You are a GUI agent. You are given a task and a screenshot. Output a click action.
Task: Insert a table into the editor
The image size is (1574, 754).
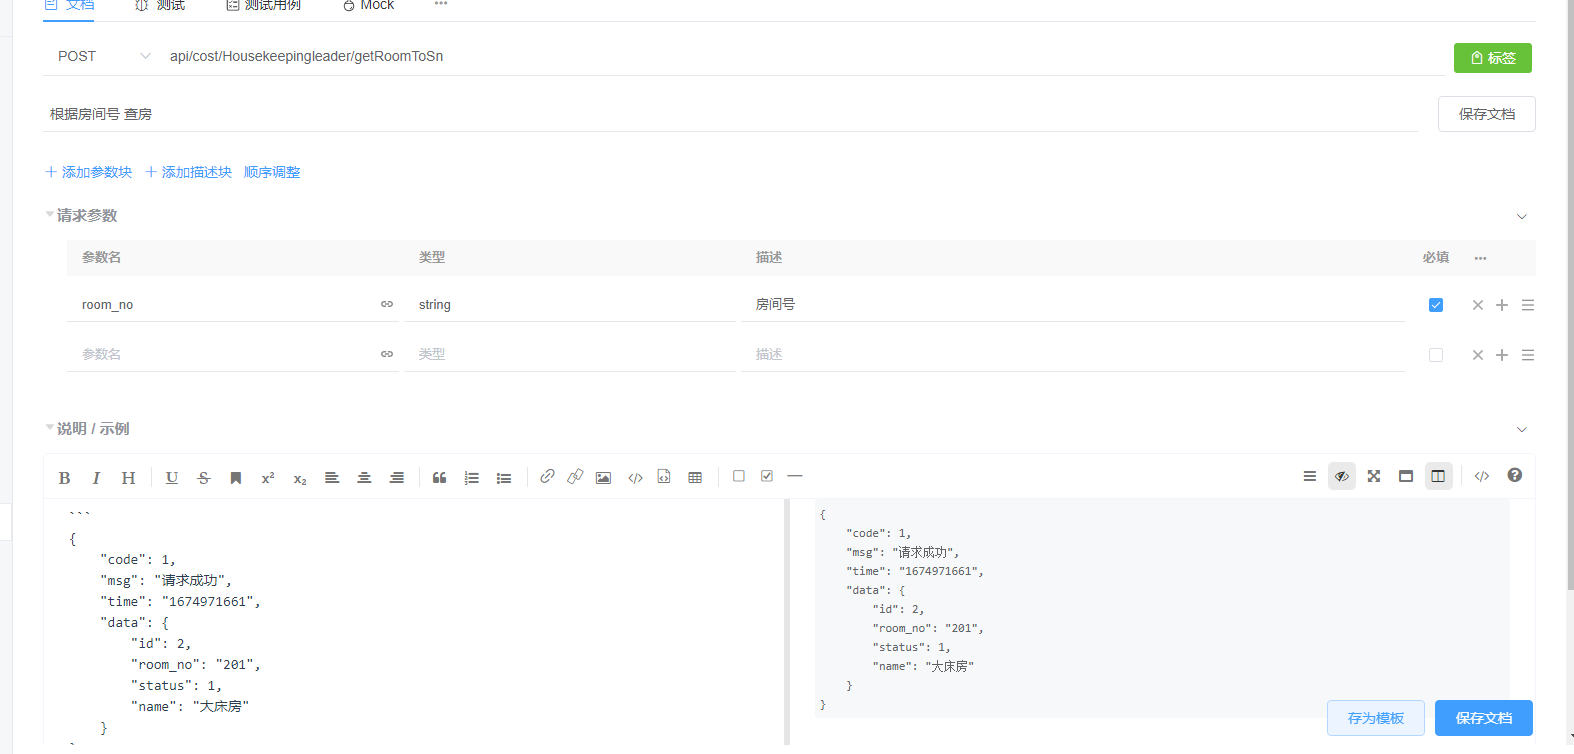click(695, 478)
